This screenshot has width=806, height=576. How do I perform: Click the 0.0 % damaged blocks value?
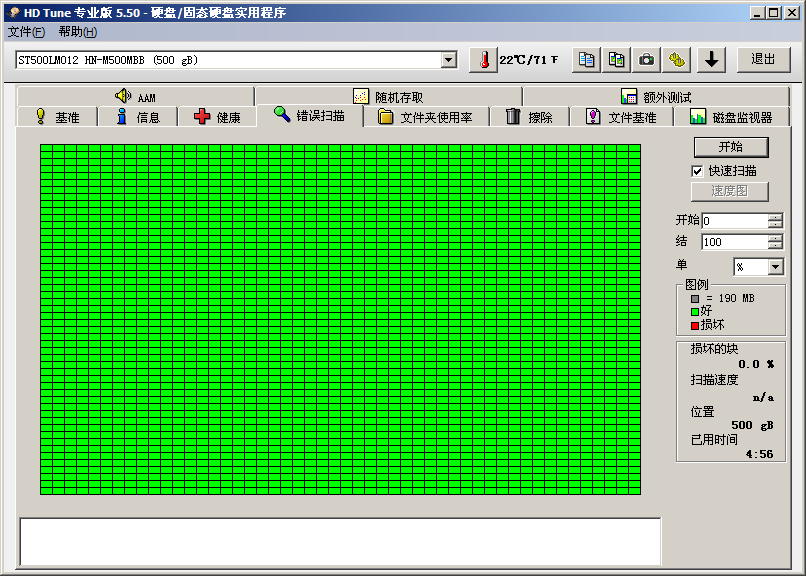(756, 364)
